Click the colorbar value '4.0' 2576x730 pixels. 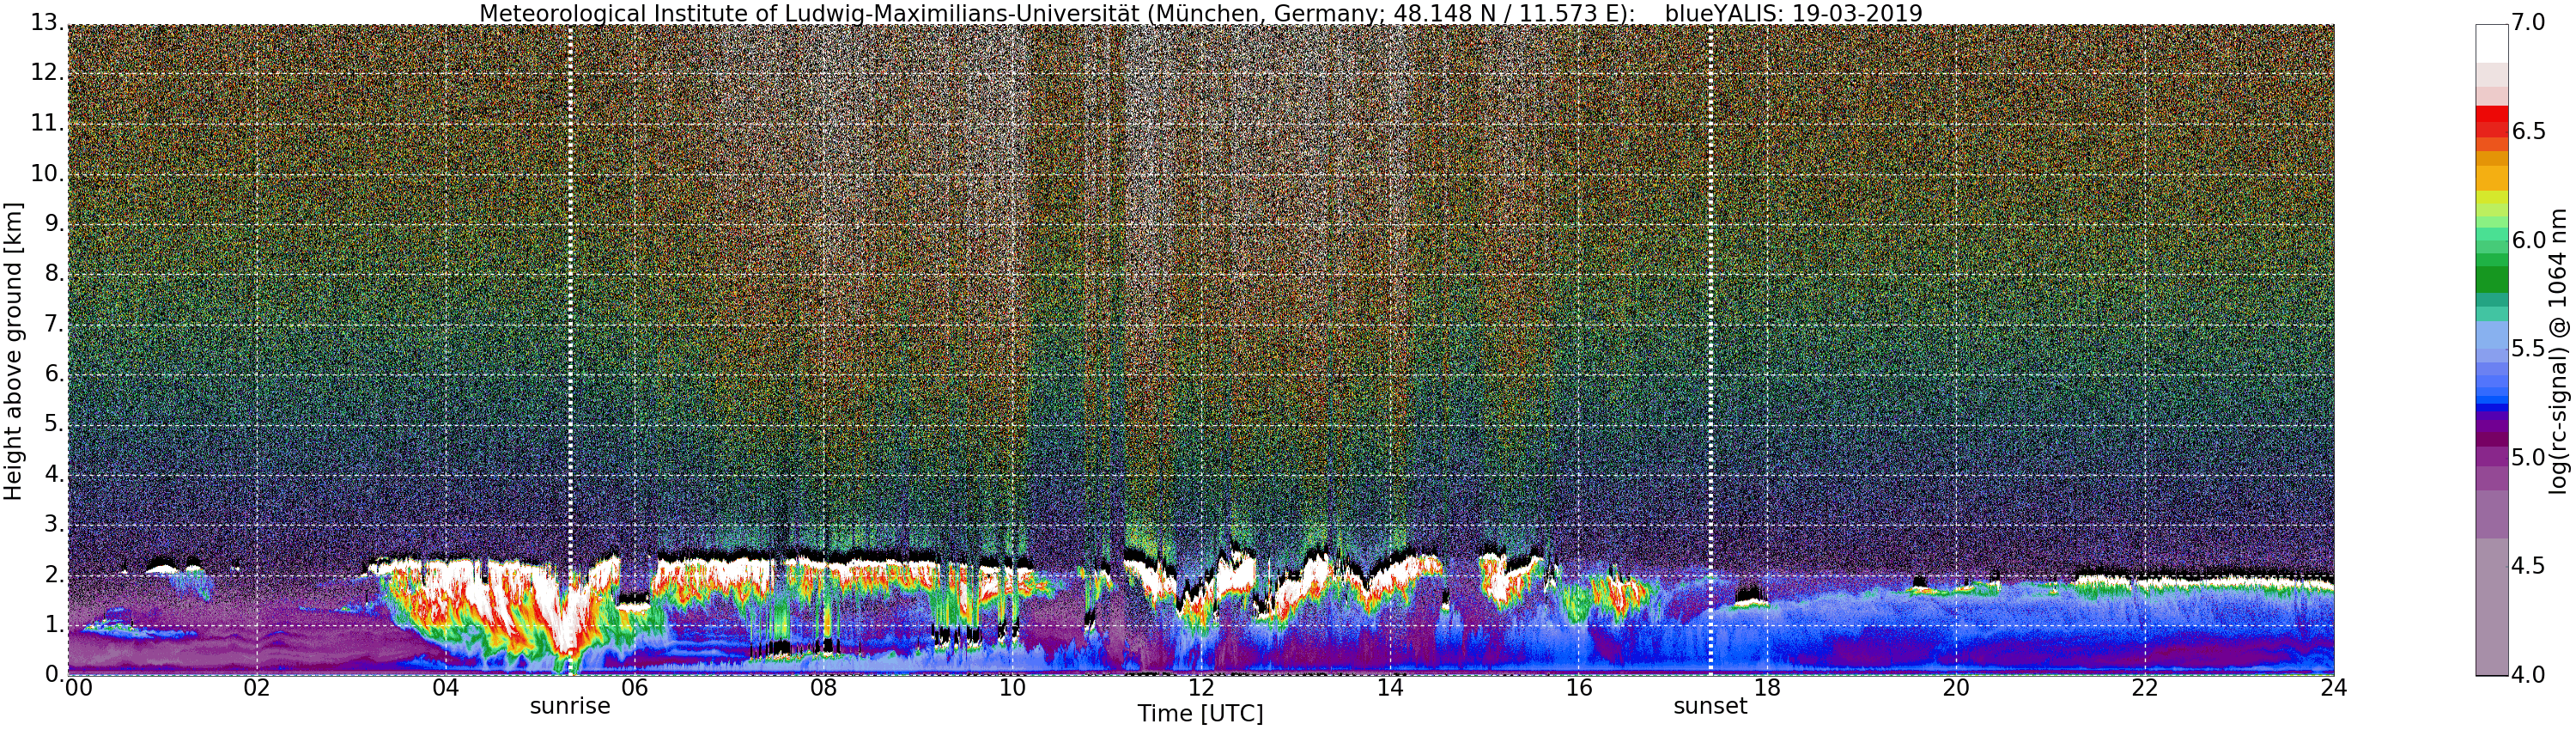(x=2529, y=675)
